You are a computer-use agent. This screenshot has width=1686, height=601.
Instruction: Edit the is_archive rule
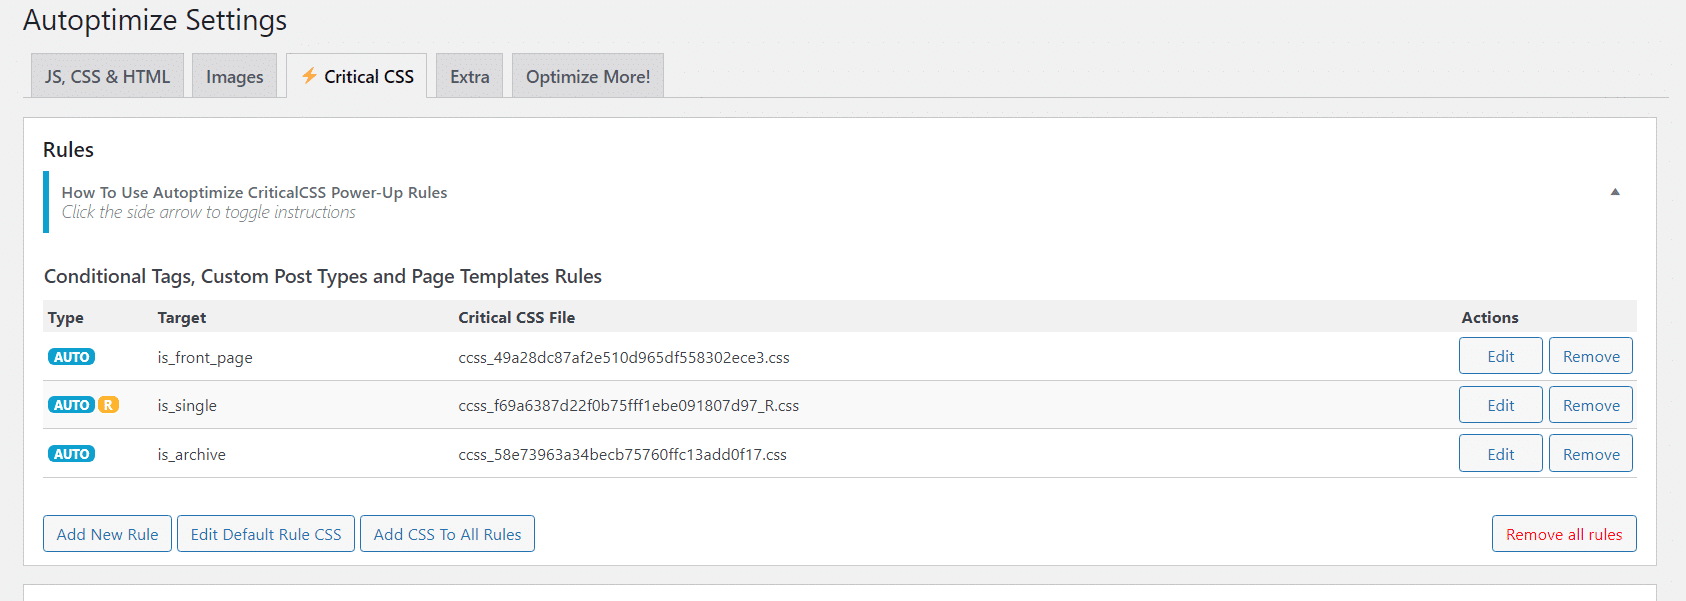(x=1500, y=453)
